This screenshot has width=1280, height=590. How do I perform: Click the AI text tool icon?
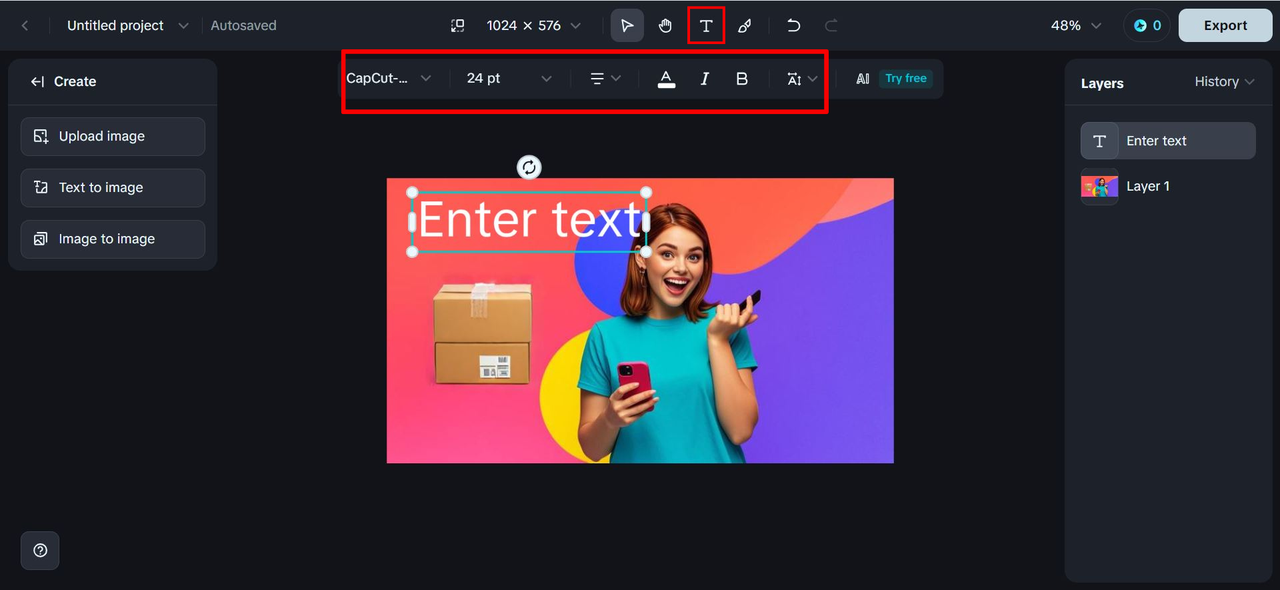tap(863, 78)
